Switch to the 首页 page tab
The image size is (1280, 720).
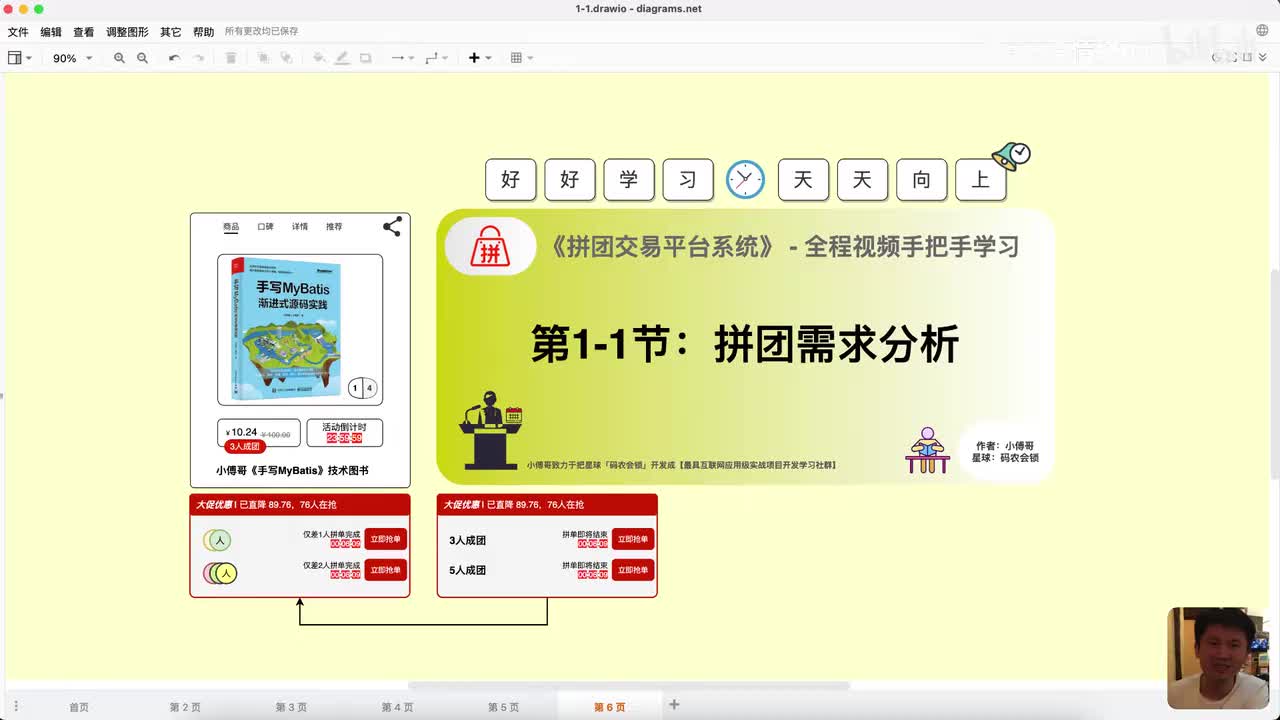point(79,707)
